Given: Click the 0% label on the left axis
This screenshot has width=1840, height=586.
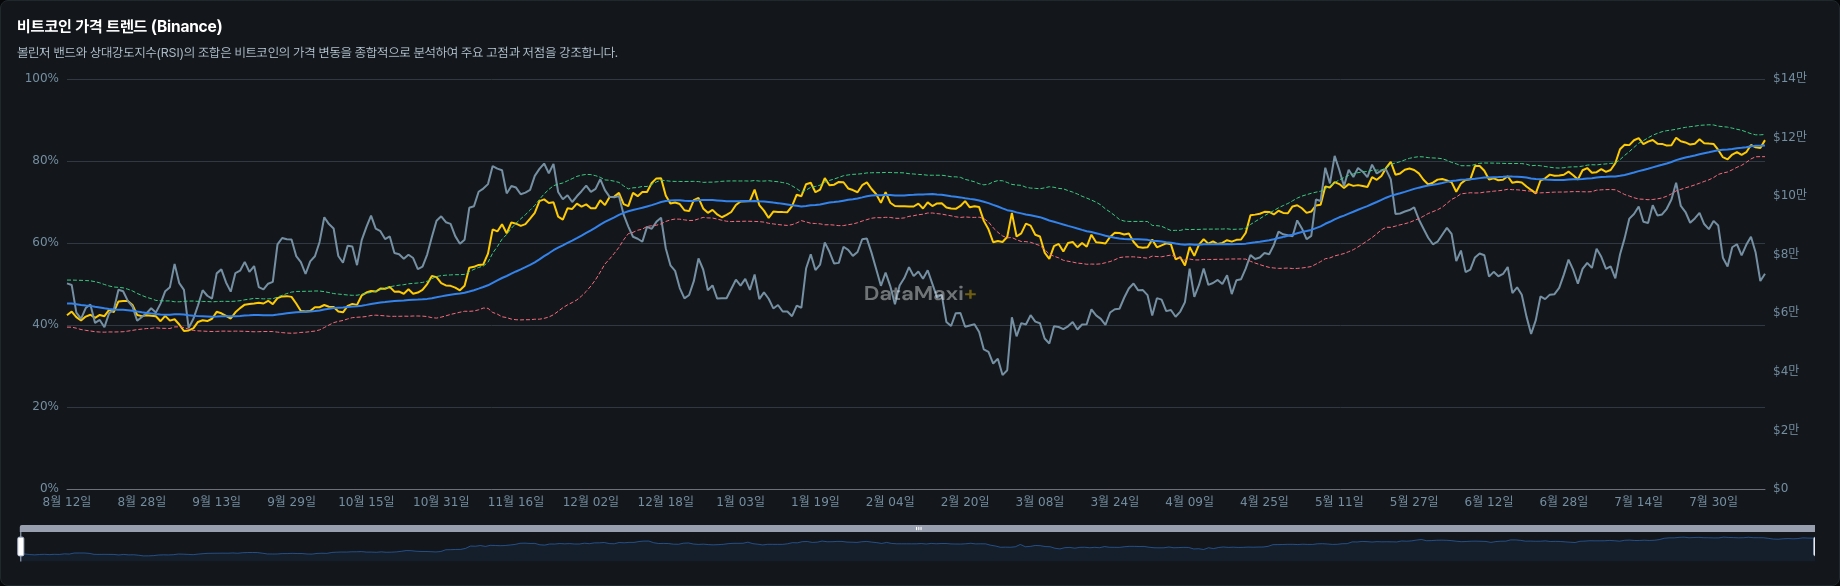Looking at the screenshot, I should (50, 488).
